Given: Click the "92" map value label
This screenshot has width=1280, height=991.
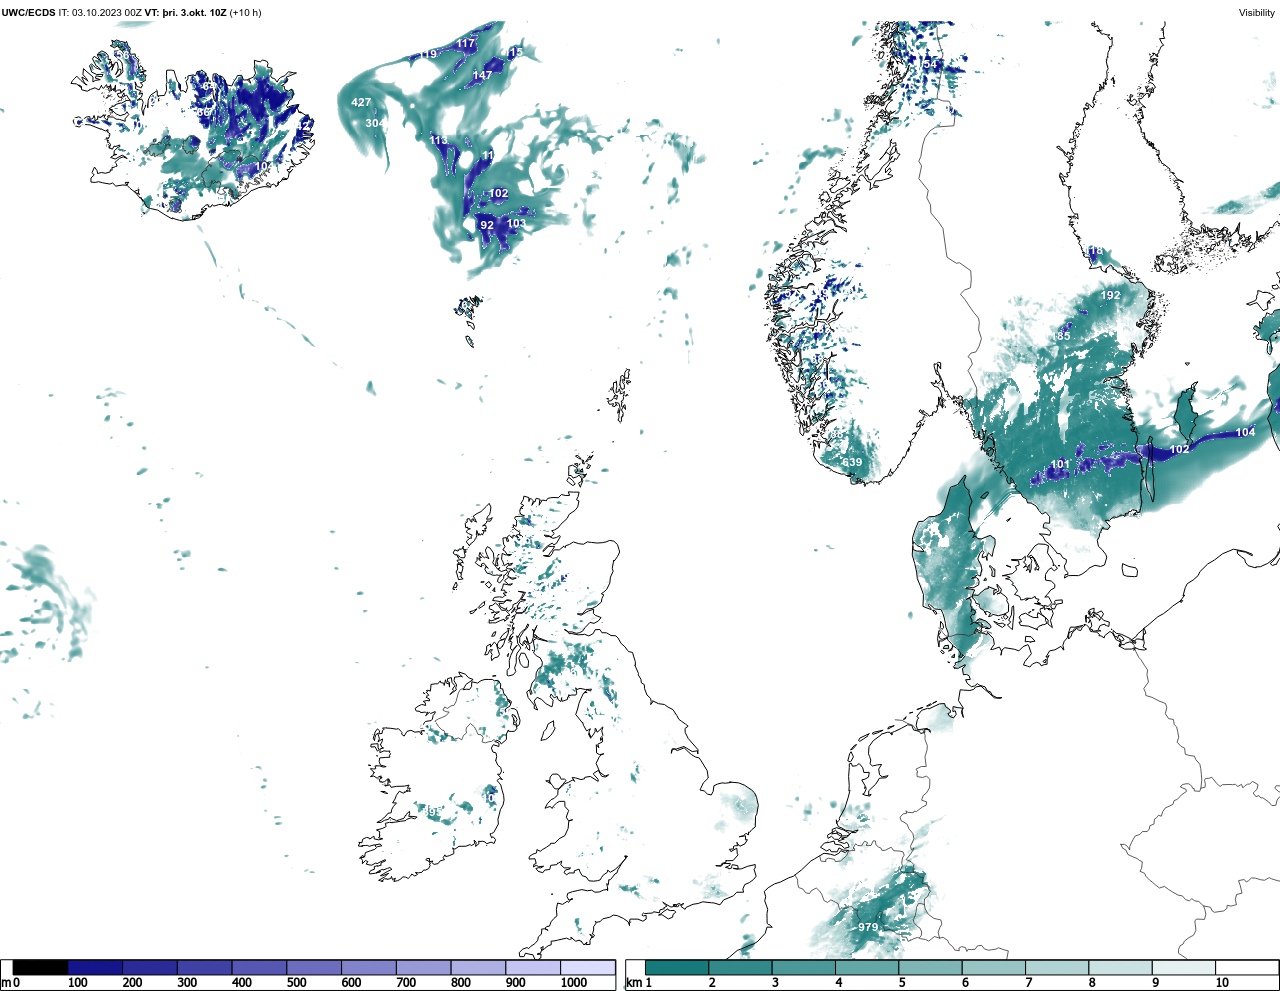Looking at the screenshot, I should [487, 225].
